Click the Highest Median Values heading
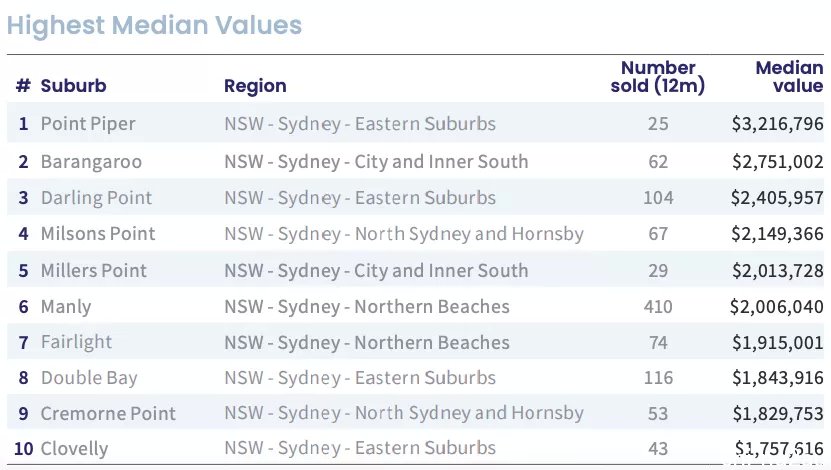Screen dimensions: 831x470 (154, 25)
